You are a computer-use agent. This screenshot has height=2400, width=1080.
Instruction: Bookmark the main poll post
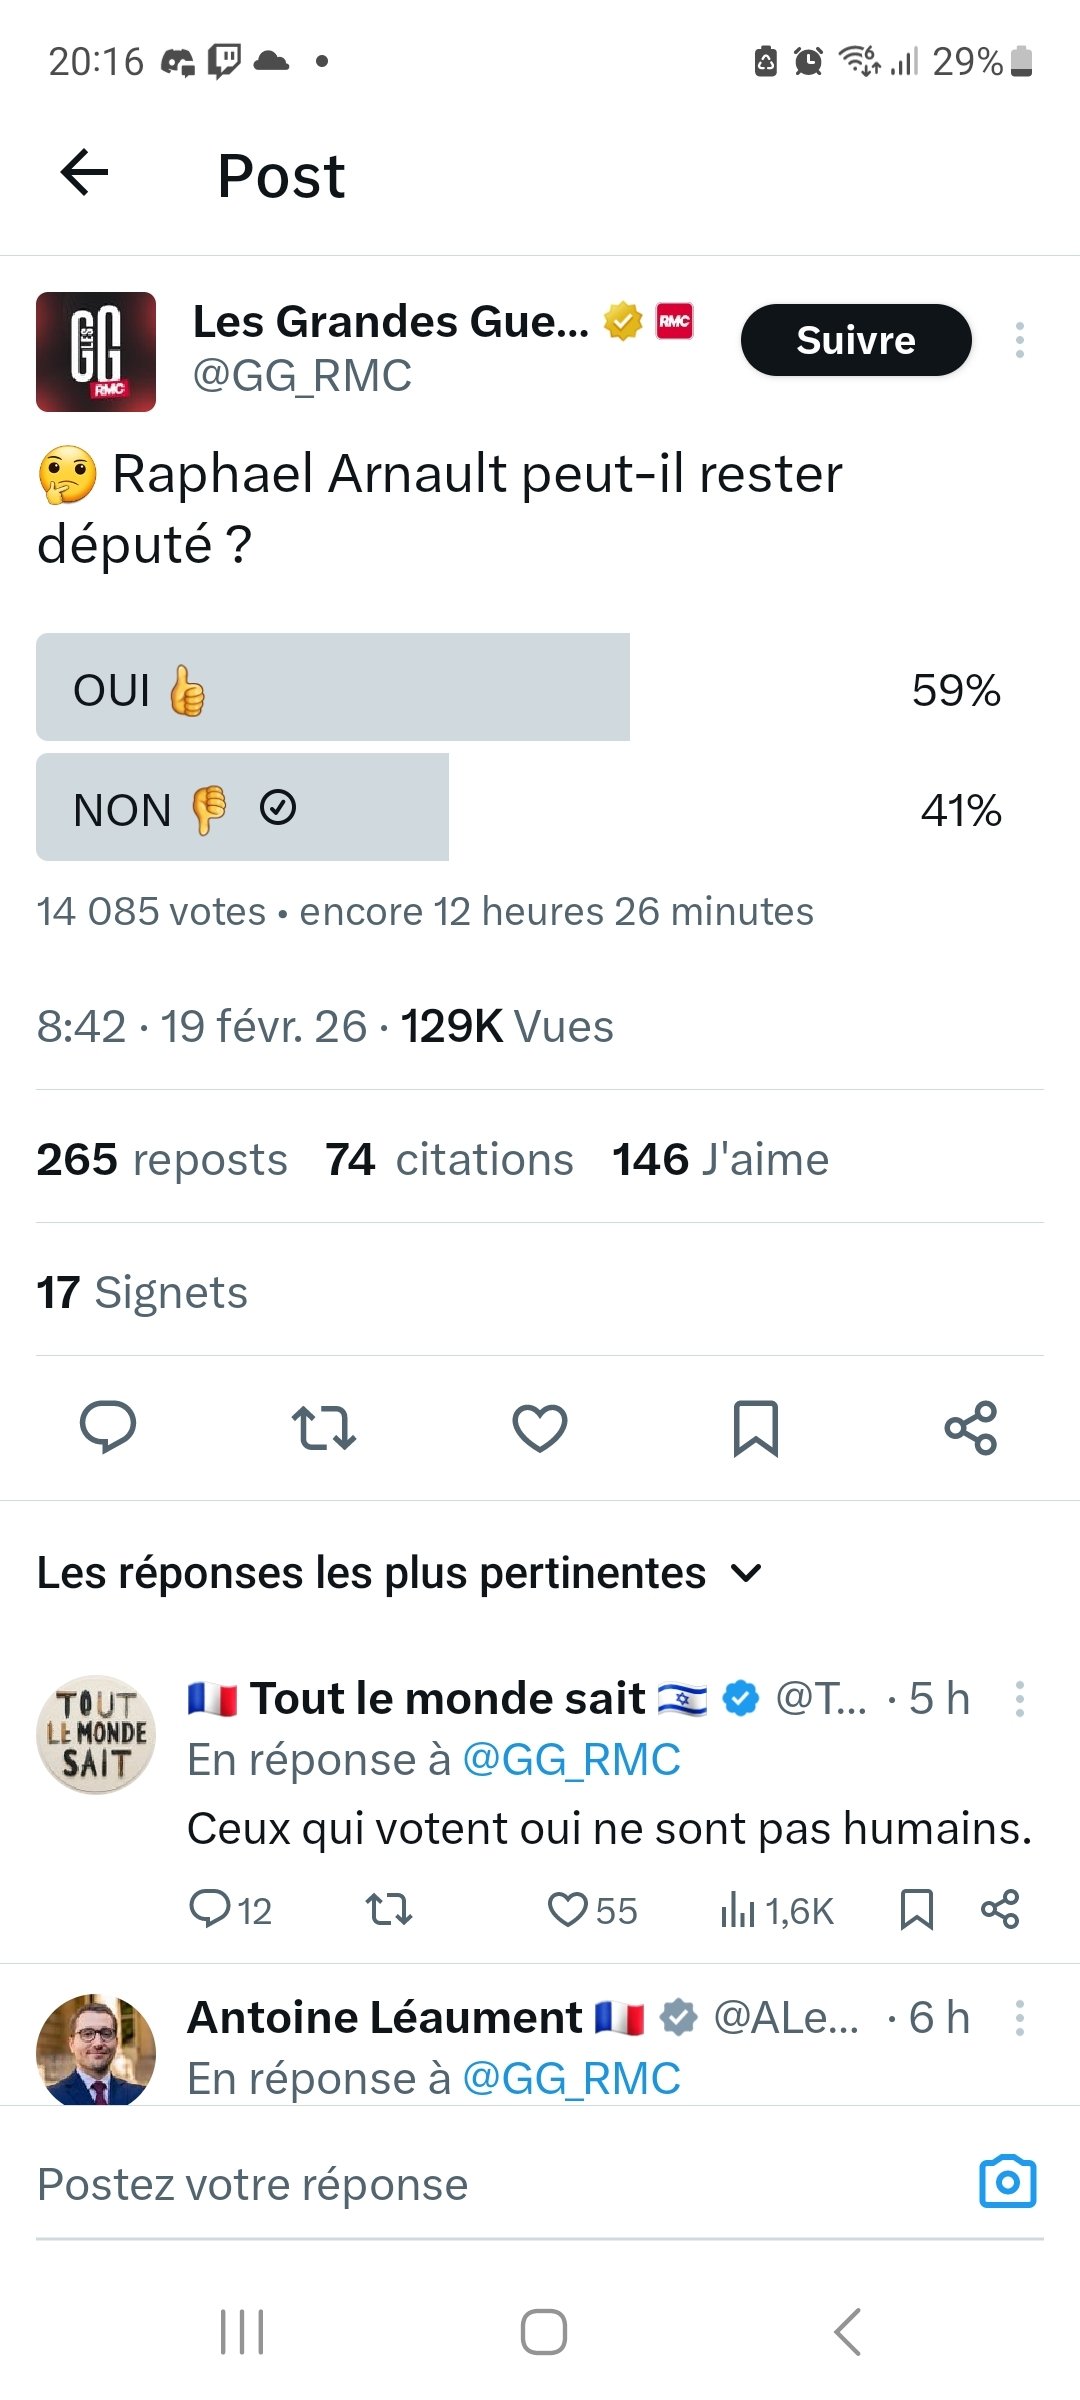click(755, 1427)
